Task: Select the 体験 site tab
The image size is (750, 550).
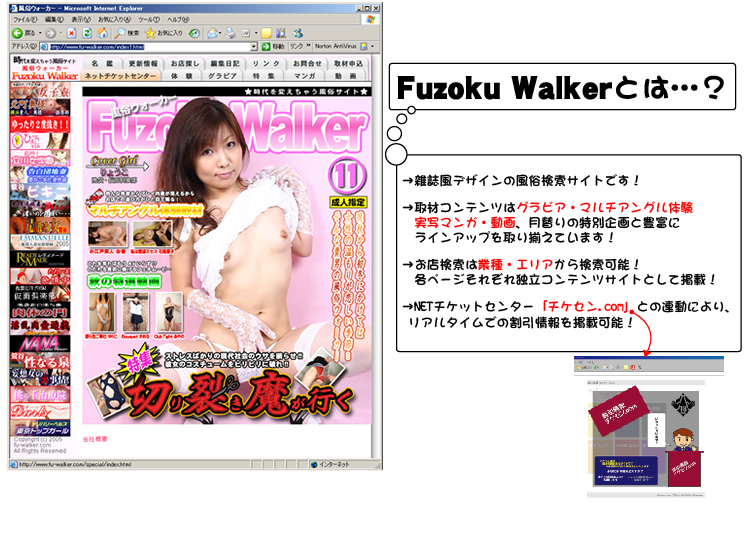Action: (x=182, y=76)
